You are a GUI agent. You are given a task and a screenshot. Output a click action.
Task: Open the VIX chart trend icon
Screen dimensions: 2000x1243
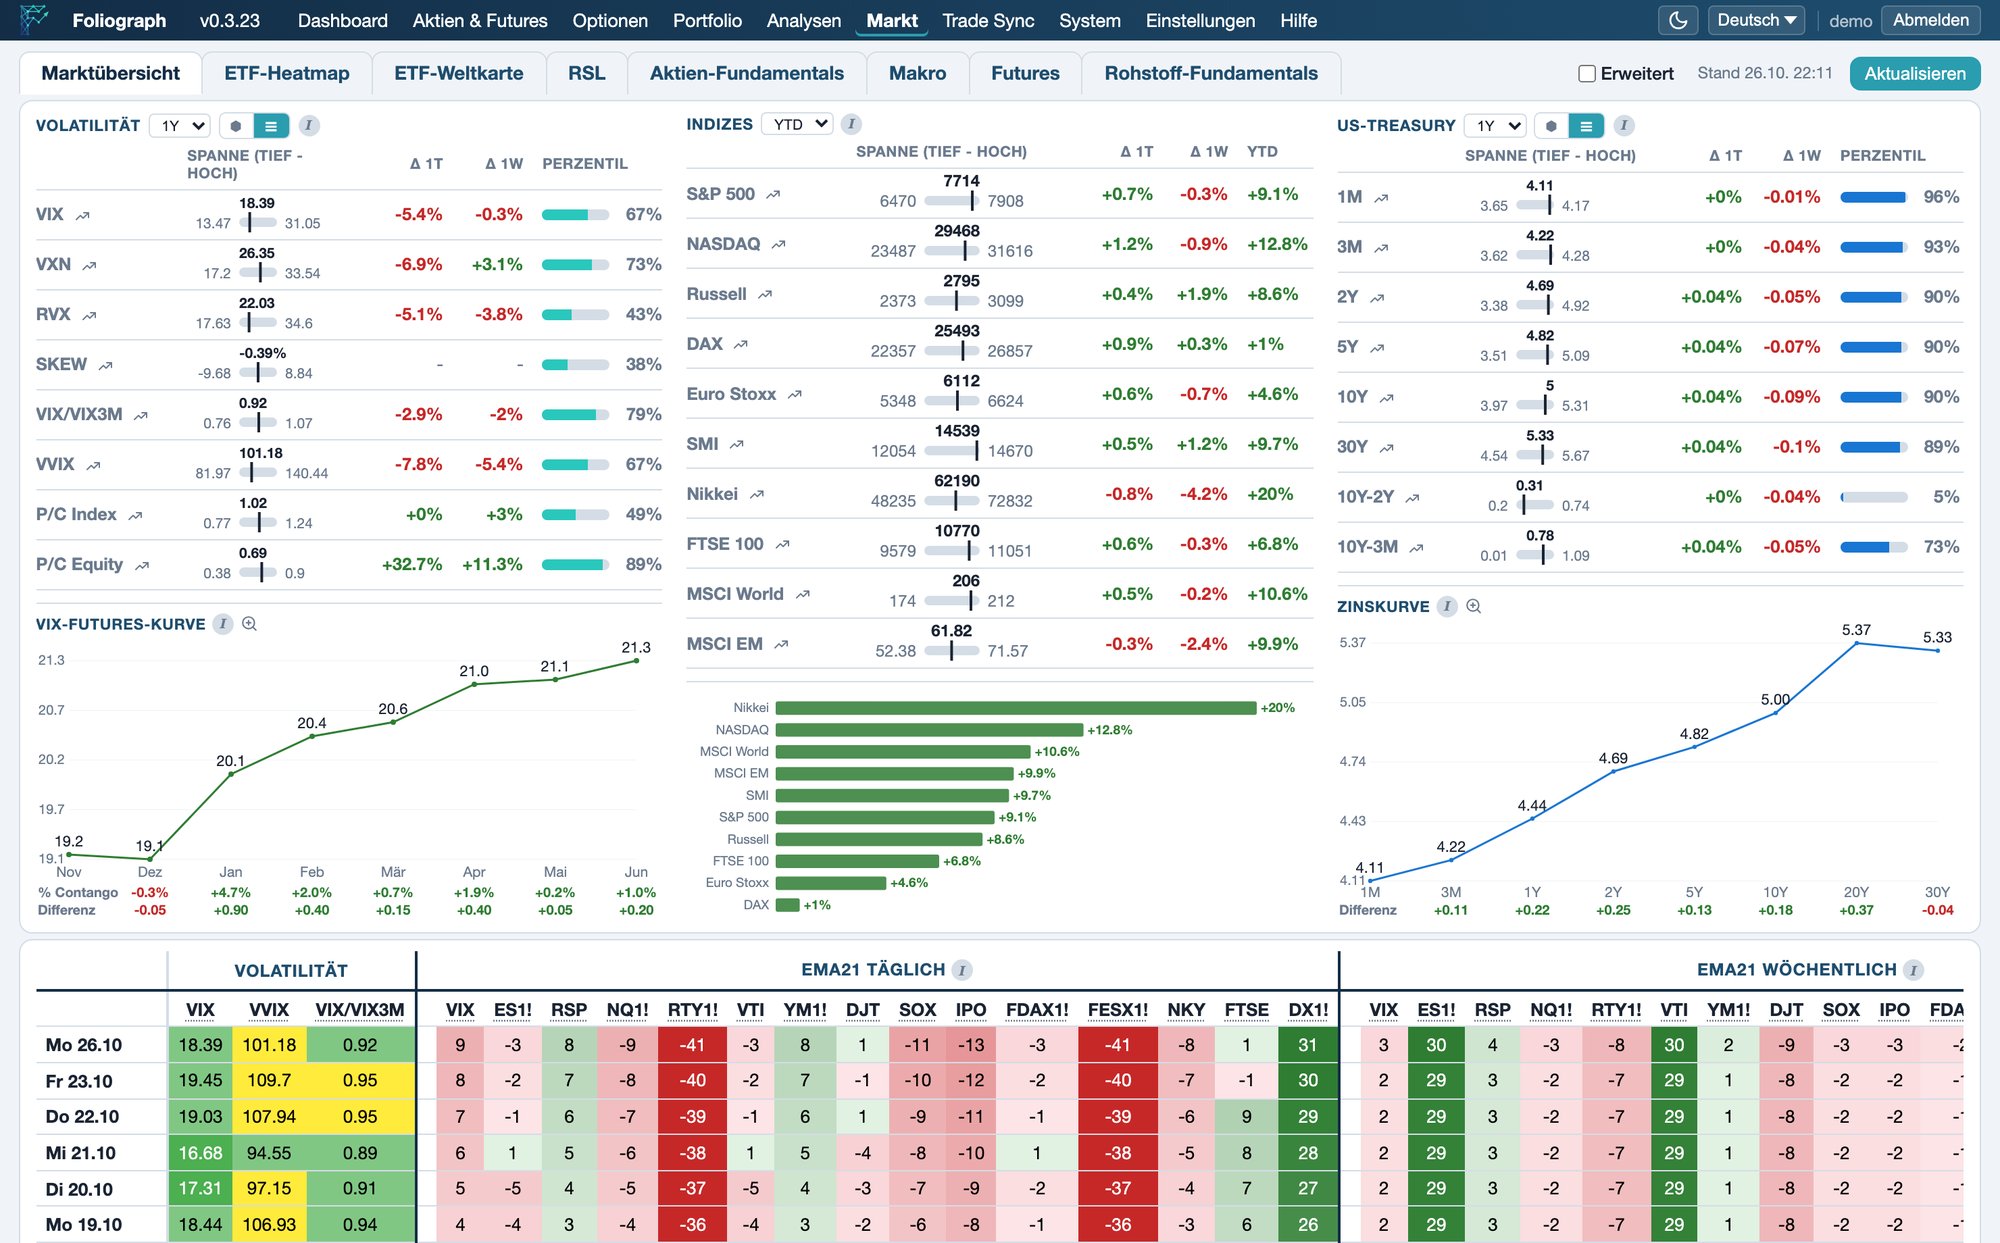[83, 215]
